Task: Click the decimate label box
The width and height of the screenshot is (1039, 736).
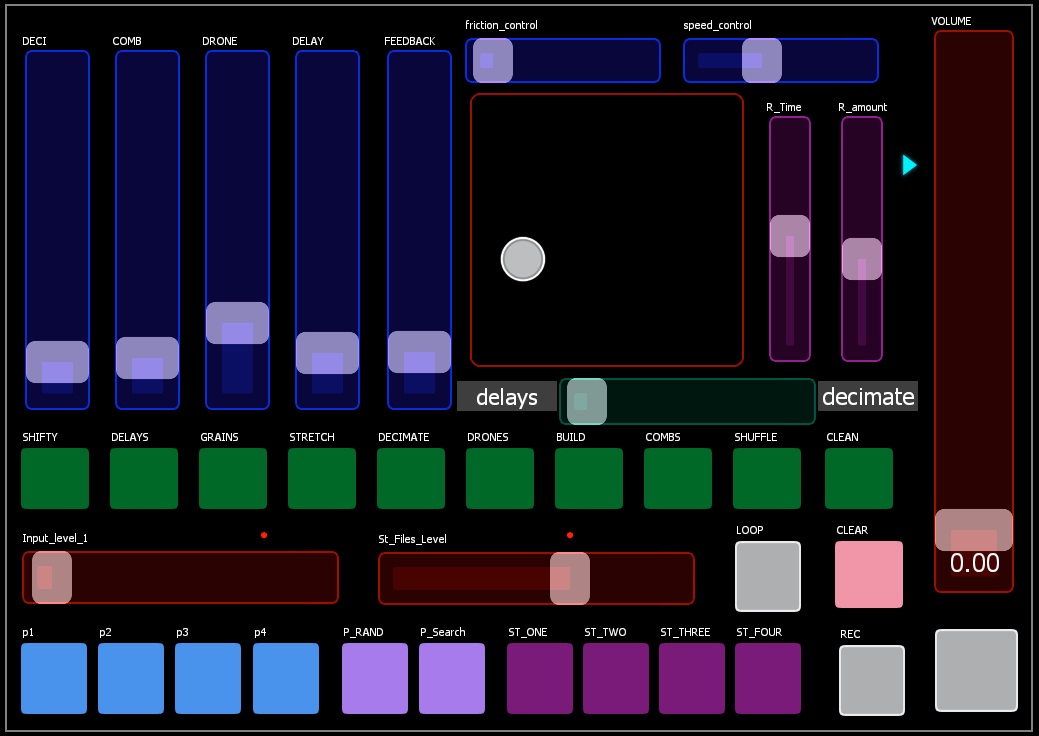Action: tap(868, 396)
